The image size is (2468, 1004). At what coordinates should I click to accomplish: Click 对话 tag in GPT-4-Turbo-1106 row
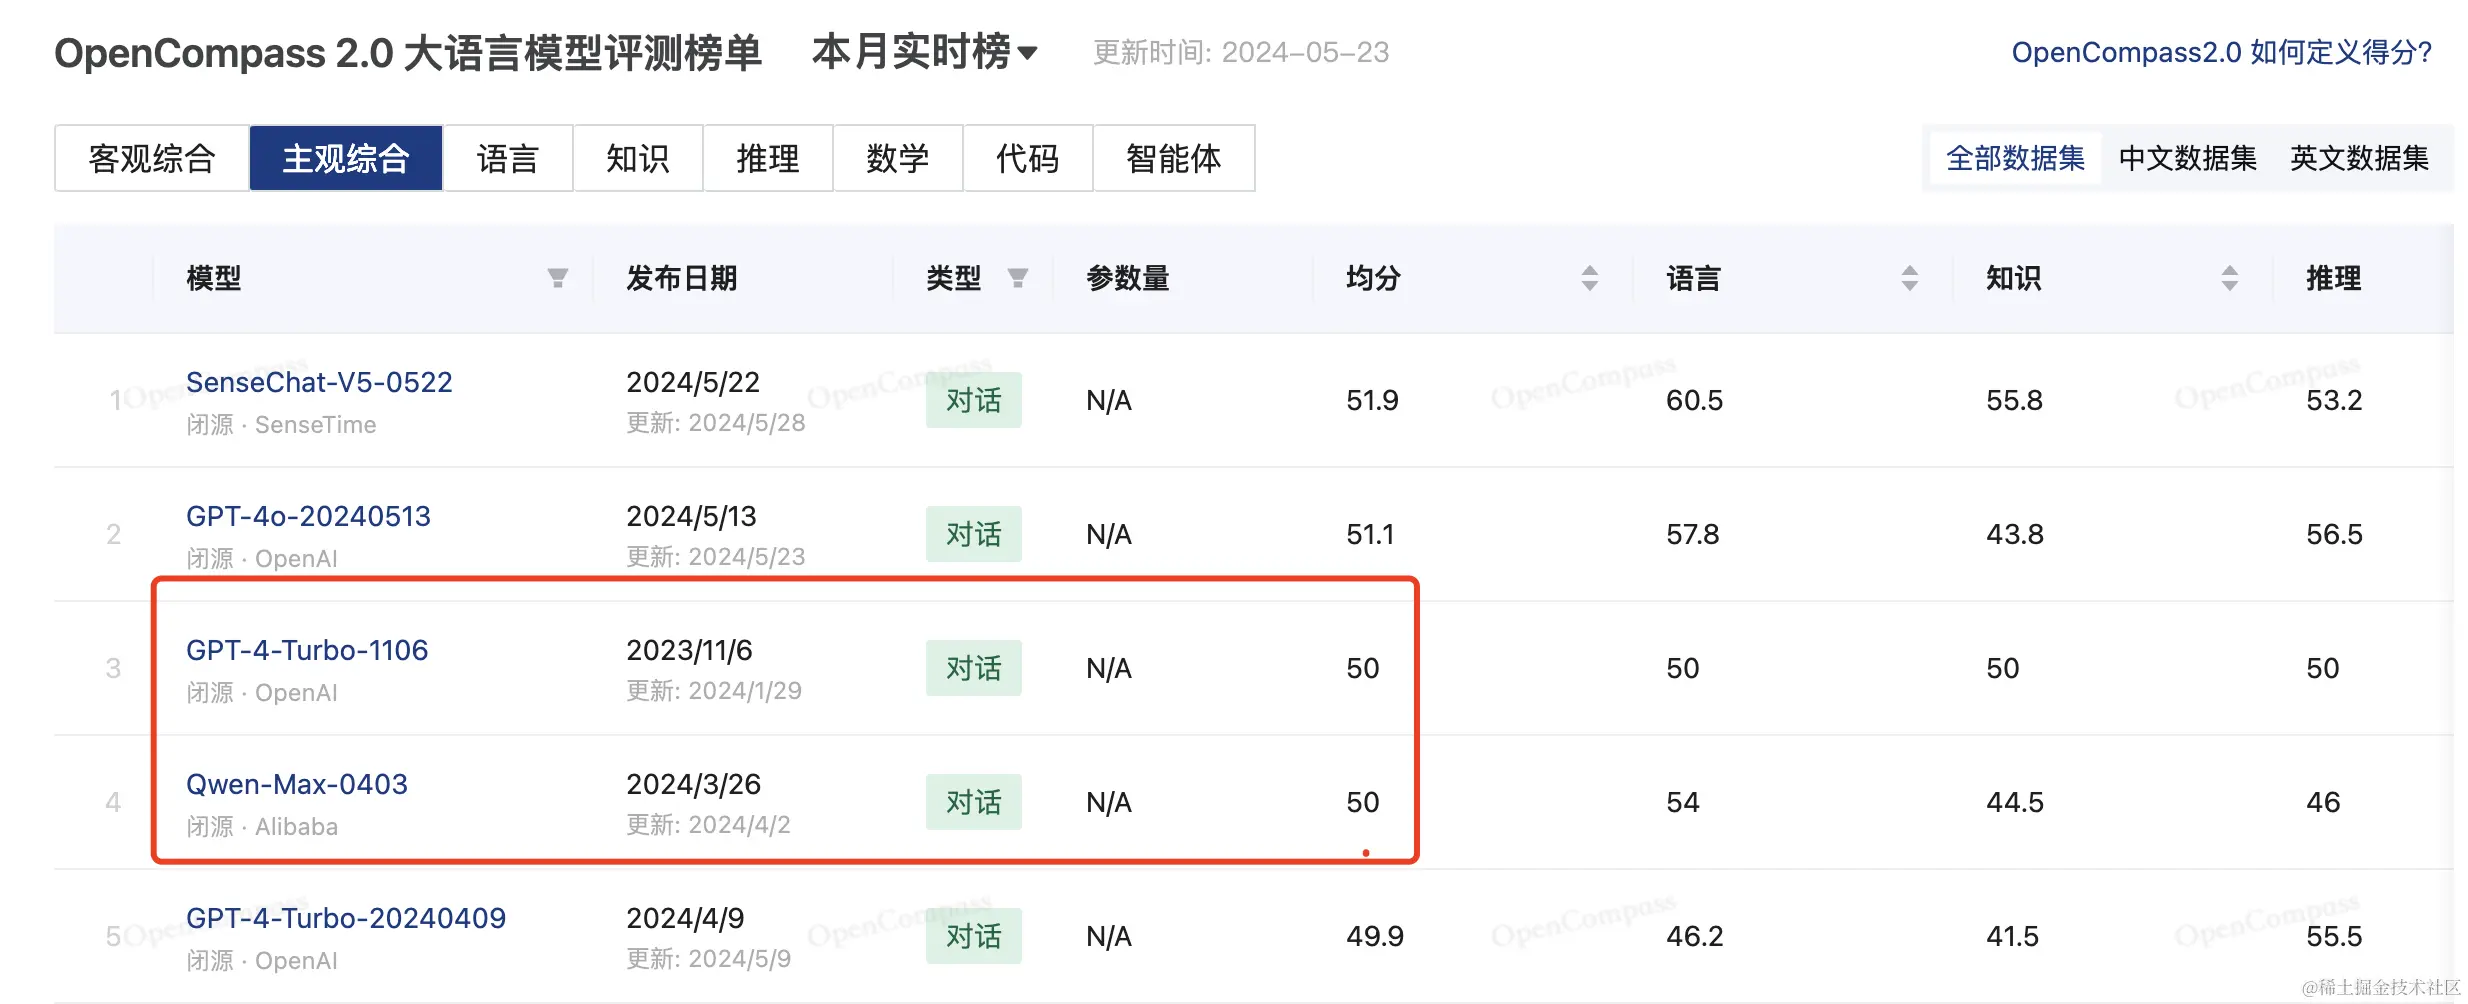[x=974, y=668]
